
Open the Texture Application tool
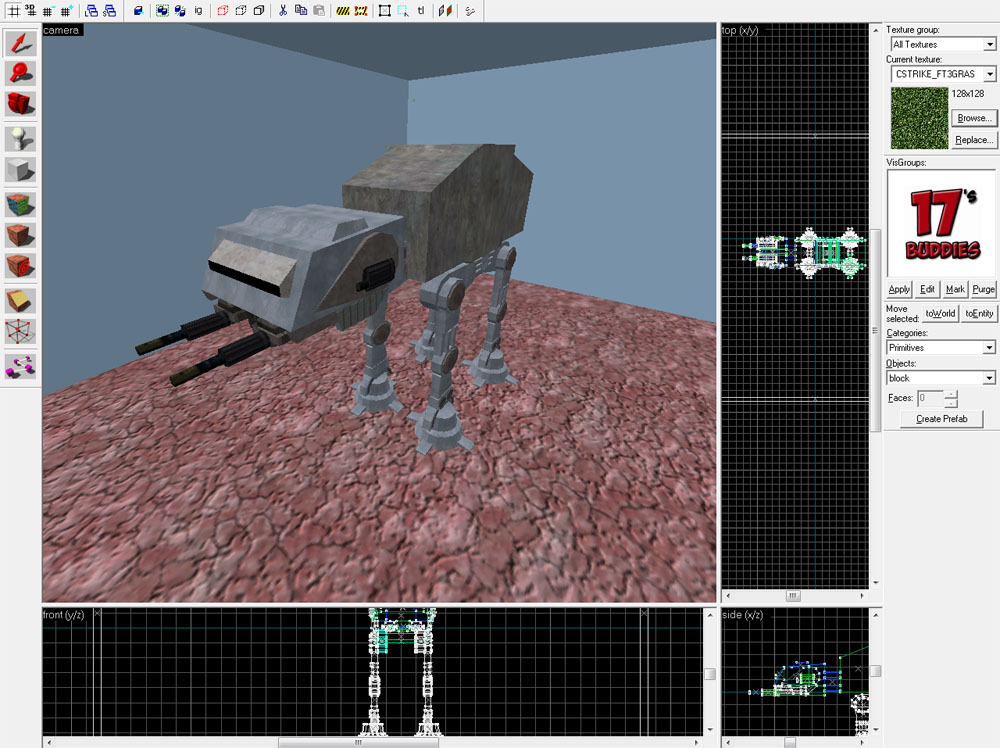(20, 205)
